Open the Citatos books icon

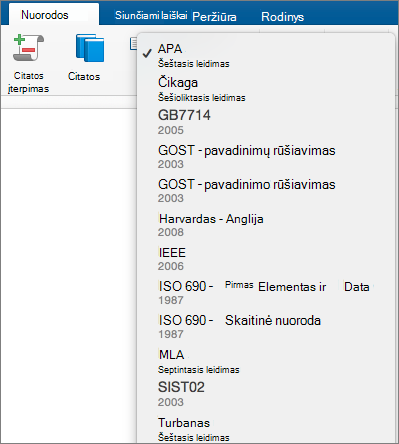90,48
